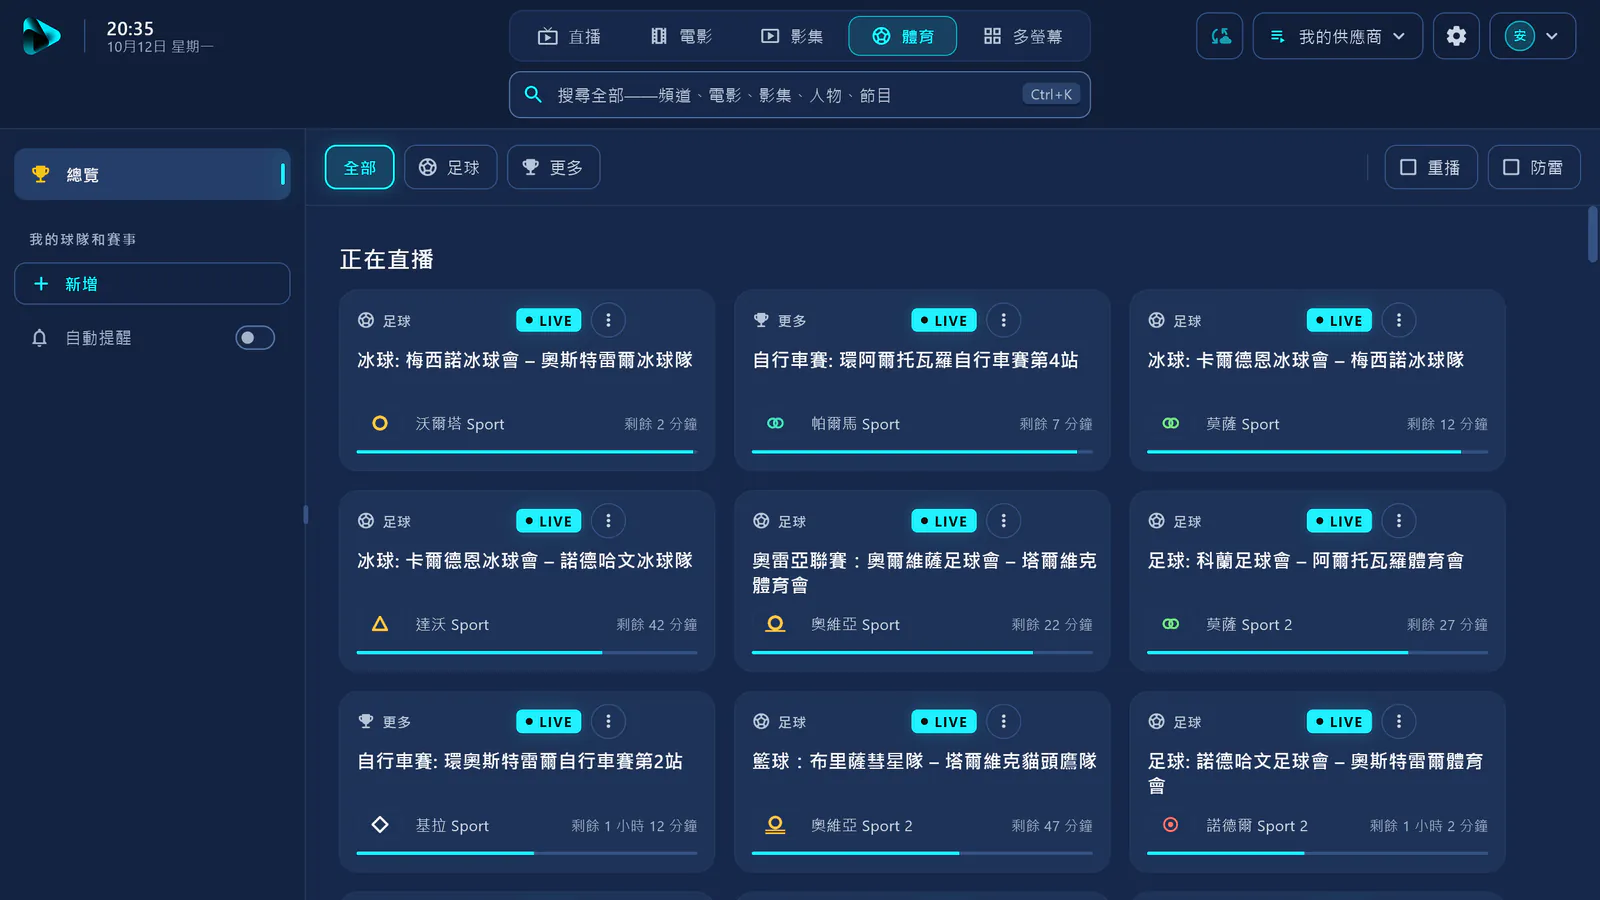
Task: Click the 沃爾塔 Sport channel logo
Action: tap(380, 423)
